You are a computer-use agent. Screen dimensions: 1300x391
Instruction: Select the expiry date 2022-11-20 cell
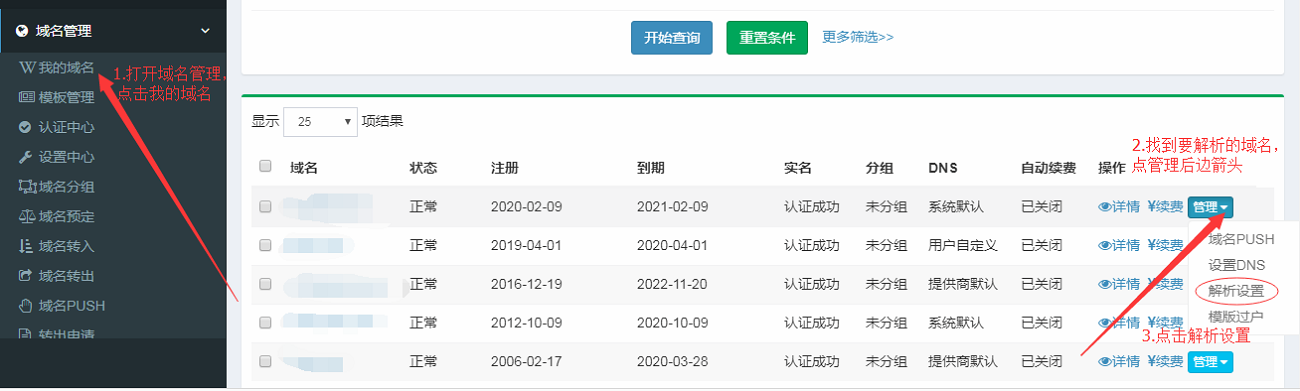pyautogui.click(x=672, y=284)
